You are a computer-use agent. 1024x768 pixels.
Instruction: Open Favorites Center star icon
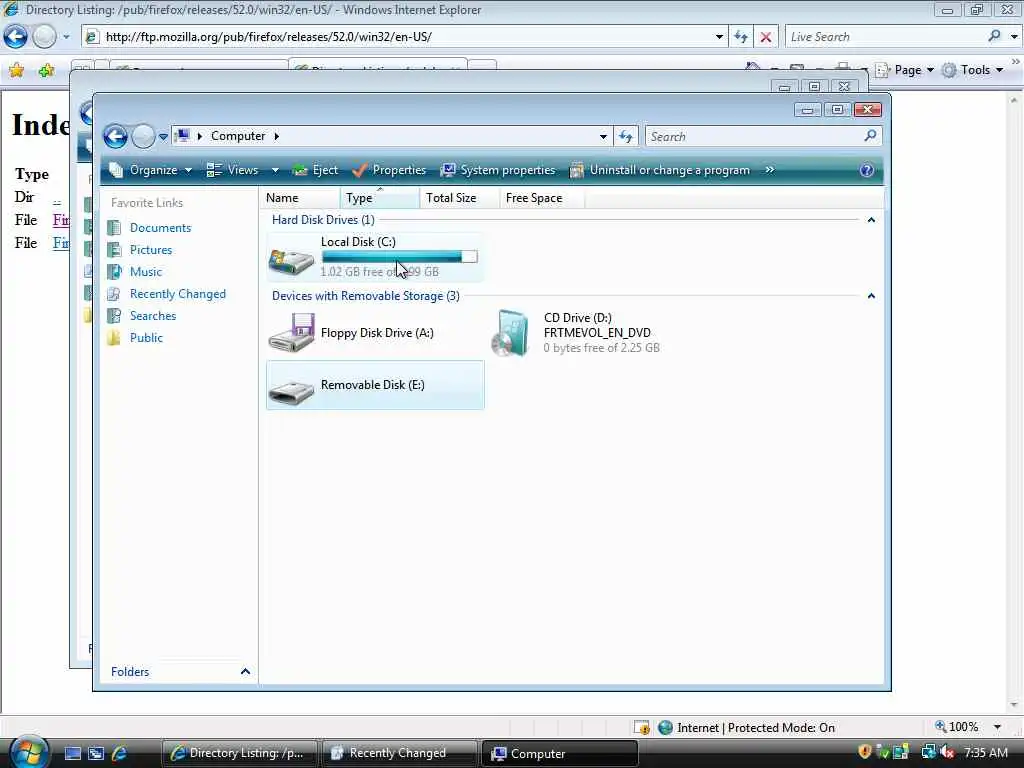pyautogui.click(x=16, y=70)
